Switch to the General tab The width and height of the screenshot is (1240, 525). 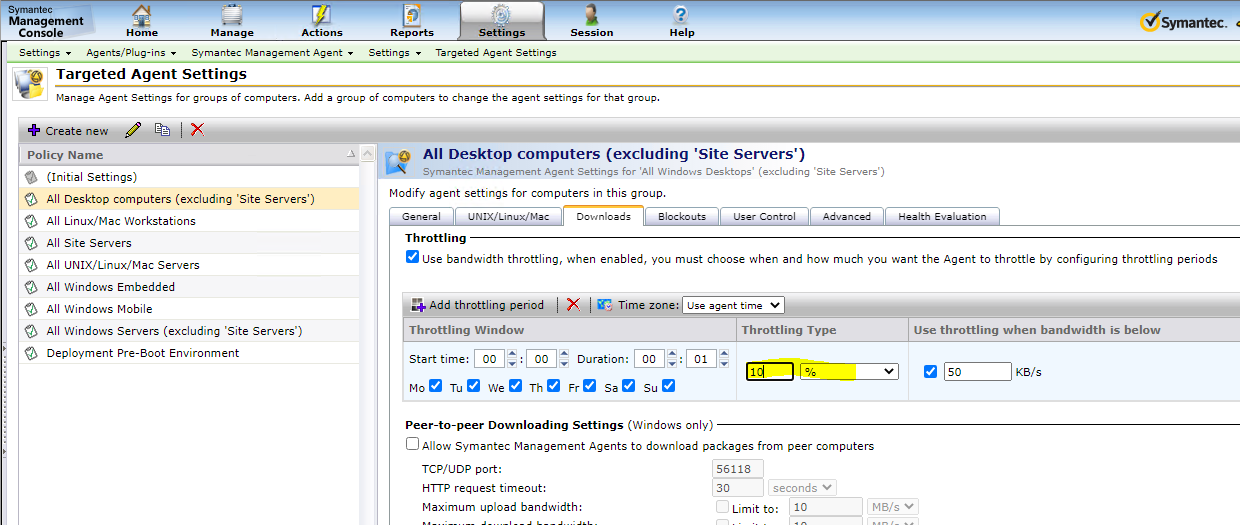pyautogui.click(x=422, y=216)
